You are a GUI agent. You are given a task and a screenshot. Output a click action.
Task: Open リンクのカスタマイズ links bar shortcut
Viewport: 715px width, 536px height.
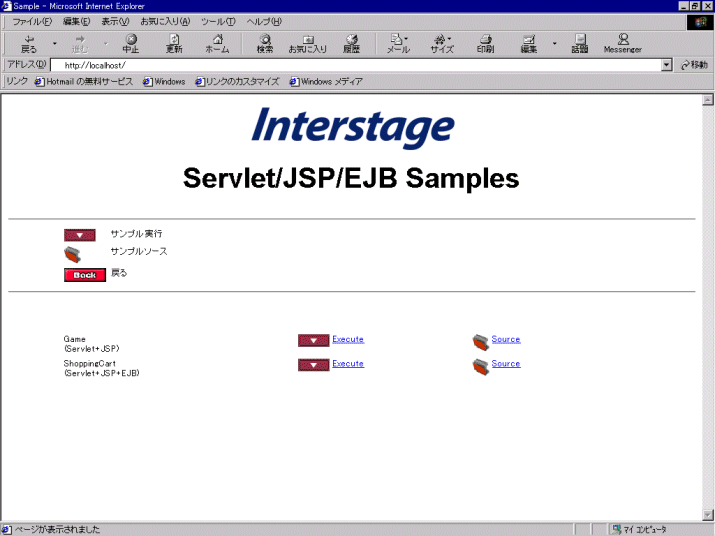[237, 82]
